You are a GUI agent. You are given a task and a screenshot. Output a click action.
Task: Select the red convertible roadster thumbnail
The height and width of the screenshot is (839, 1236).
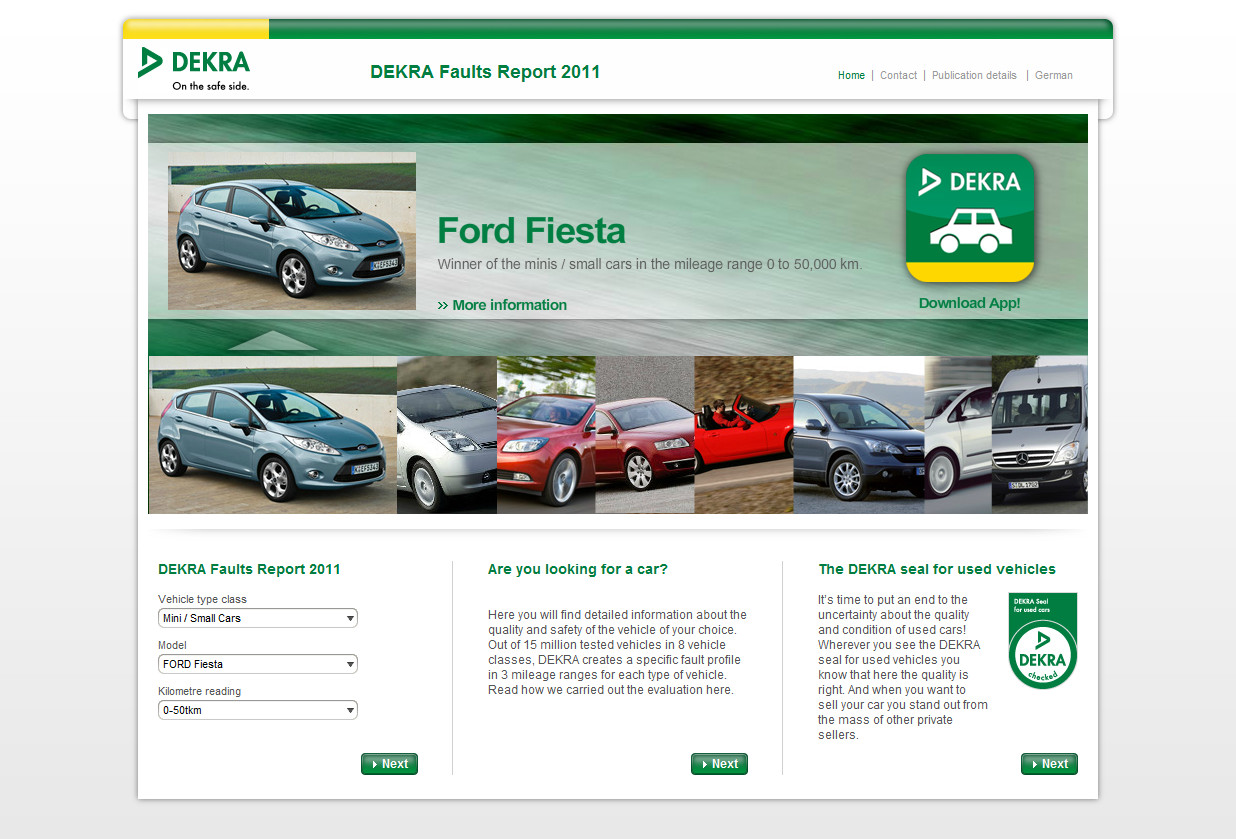click(x=744, y=435)
